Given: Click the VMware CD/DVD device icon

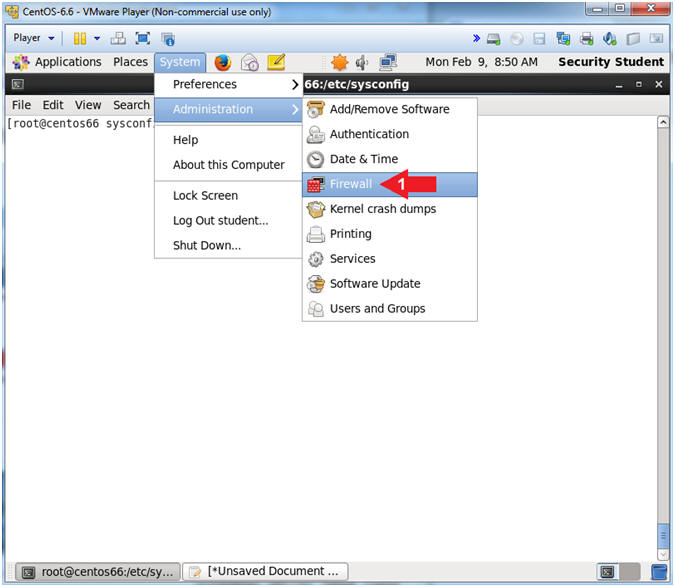Looking at the screenshot, I should (517, 39).
